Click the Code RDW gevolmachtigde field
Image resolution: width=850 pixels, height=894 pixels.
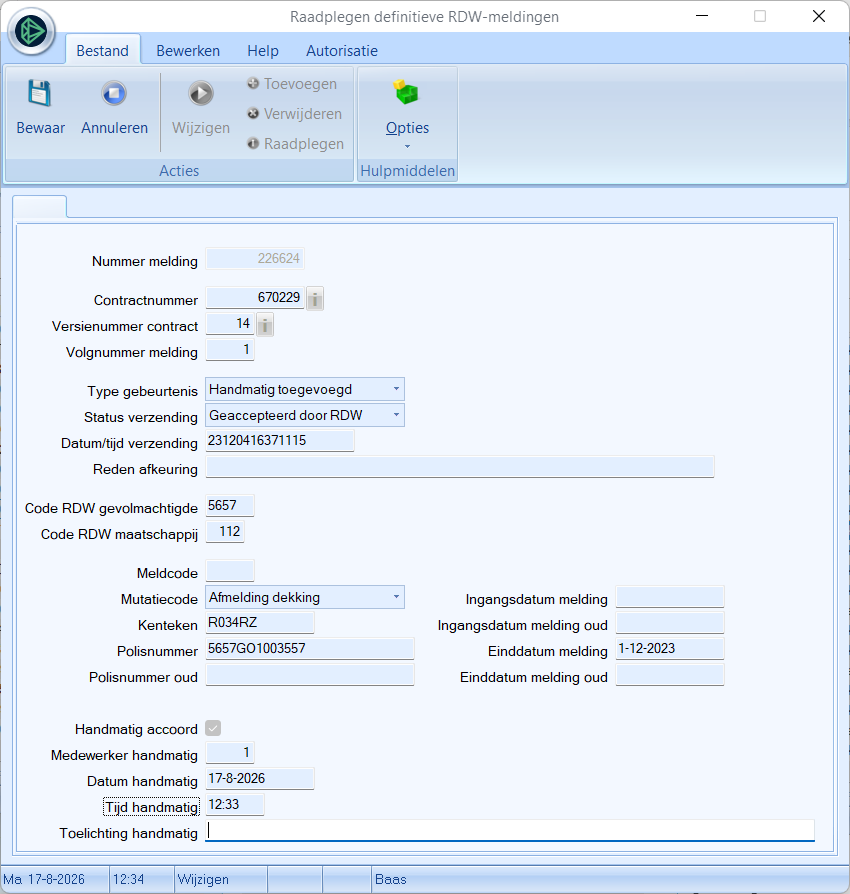tap(230, 506)
